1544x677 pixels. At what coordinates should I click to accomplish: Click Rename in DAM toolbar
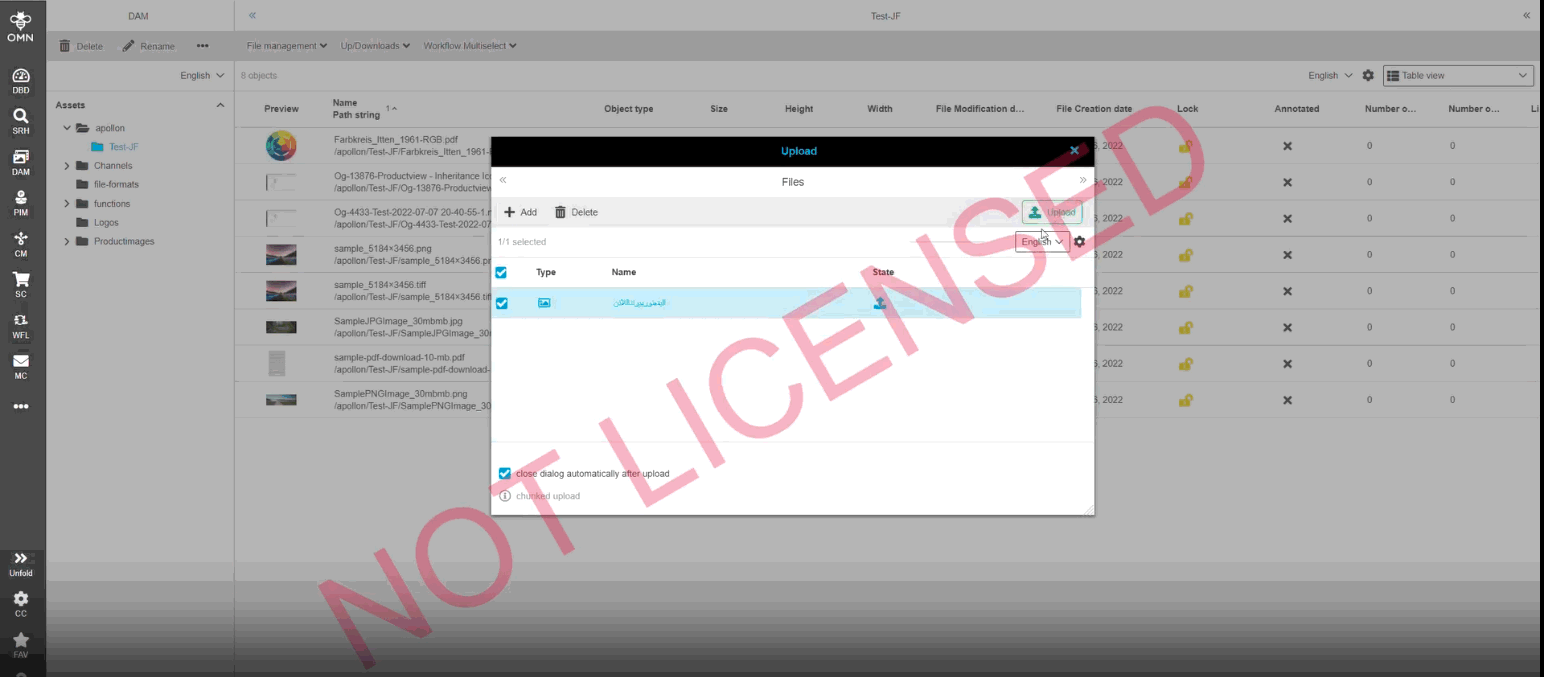[x=148, y=46]
